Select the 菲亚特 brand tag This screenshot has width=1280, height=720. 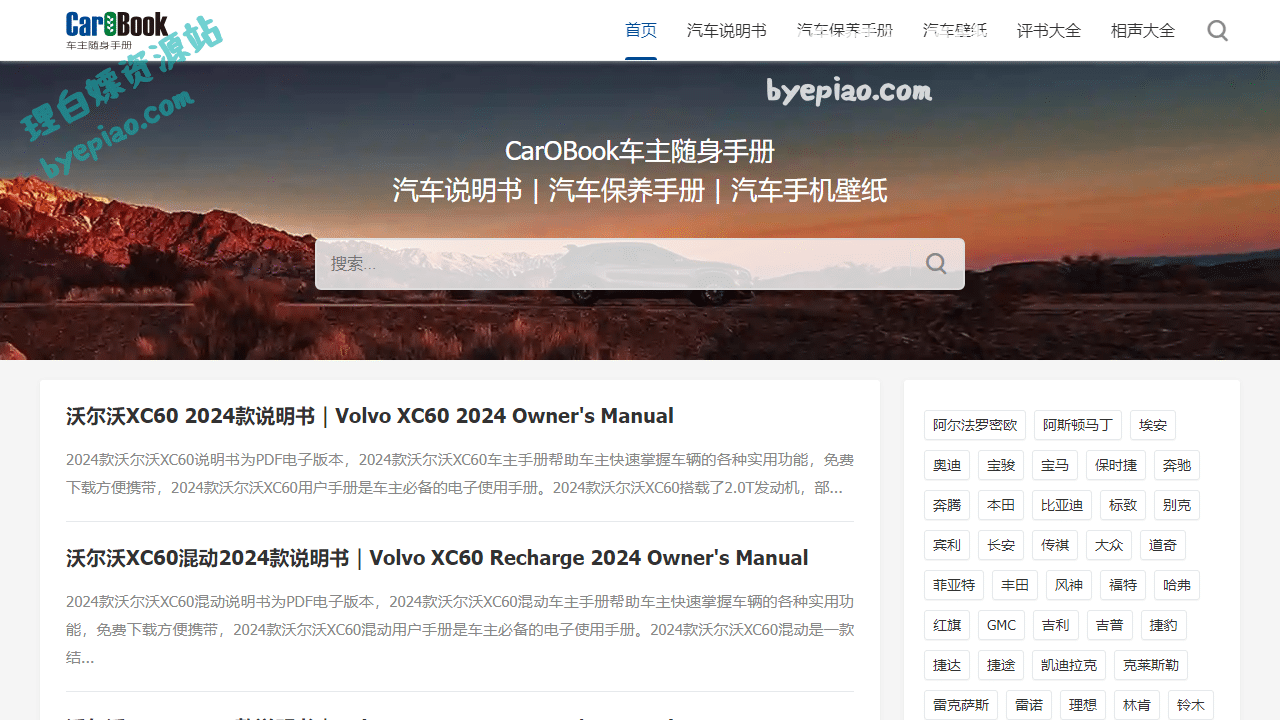coord(954,585)
